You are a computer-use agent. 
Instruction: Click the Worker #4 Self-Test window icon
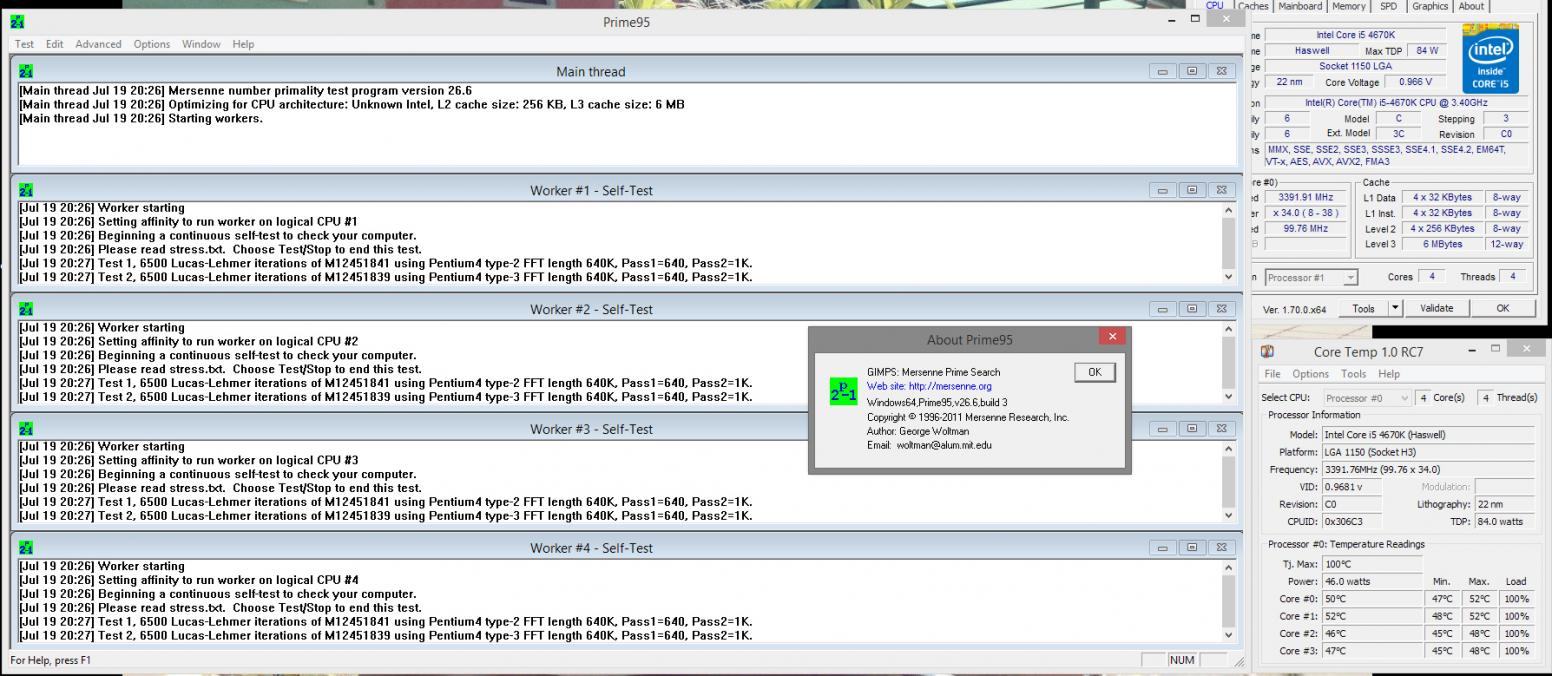click(x=26, y=547)
